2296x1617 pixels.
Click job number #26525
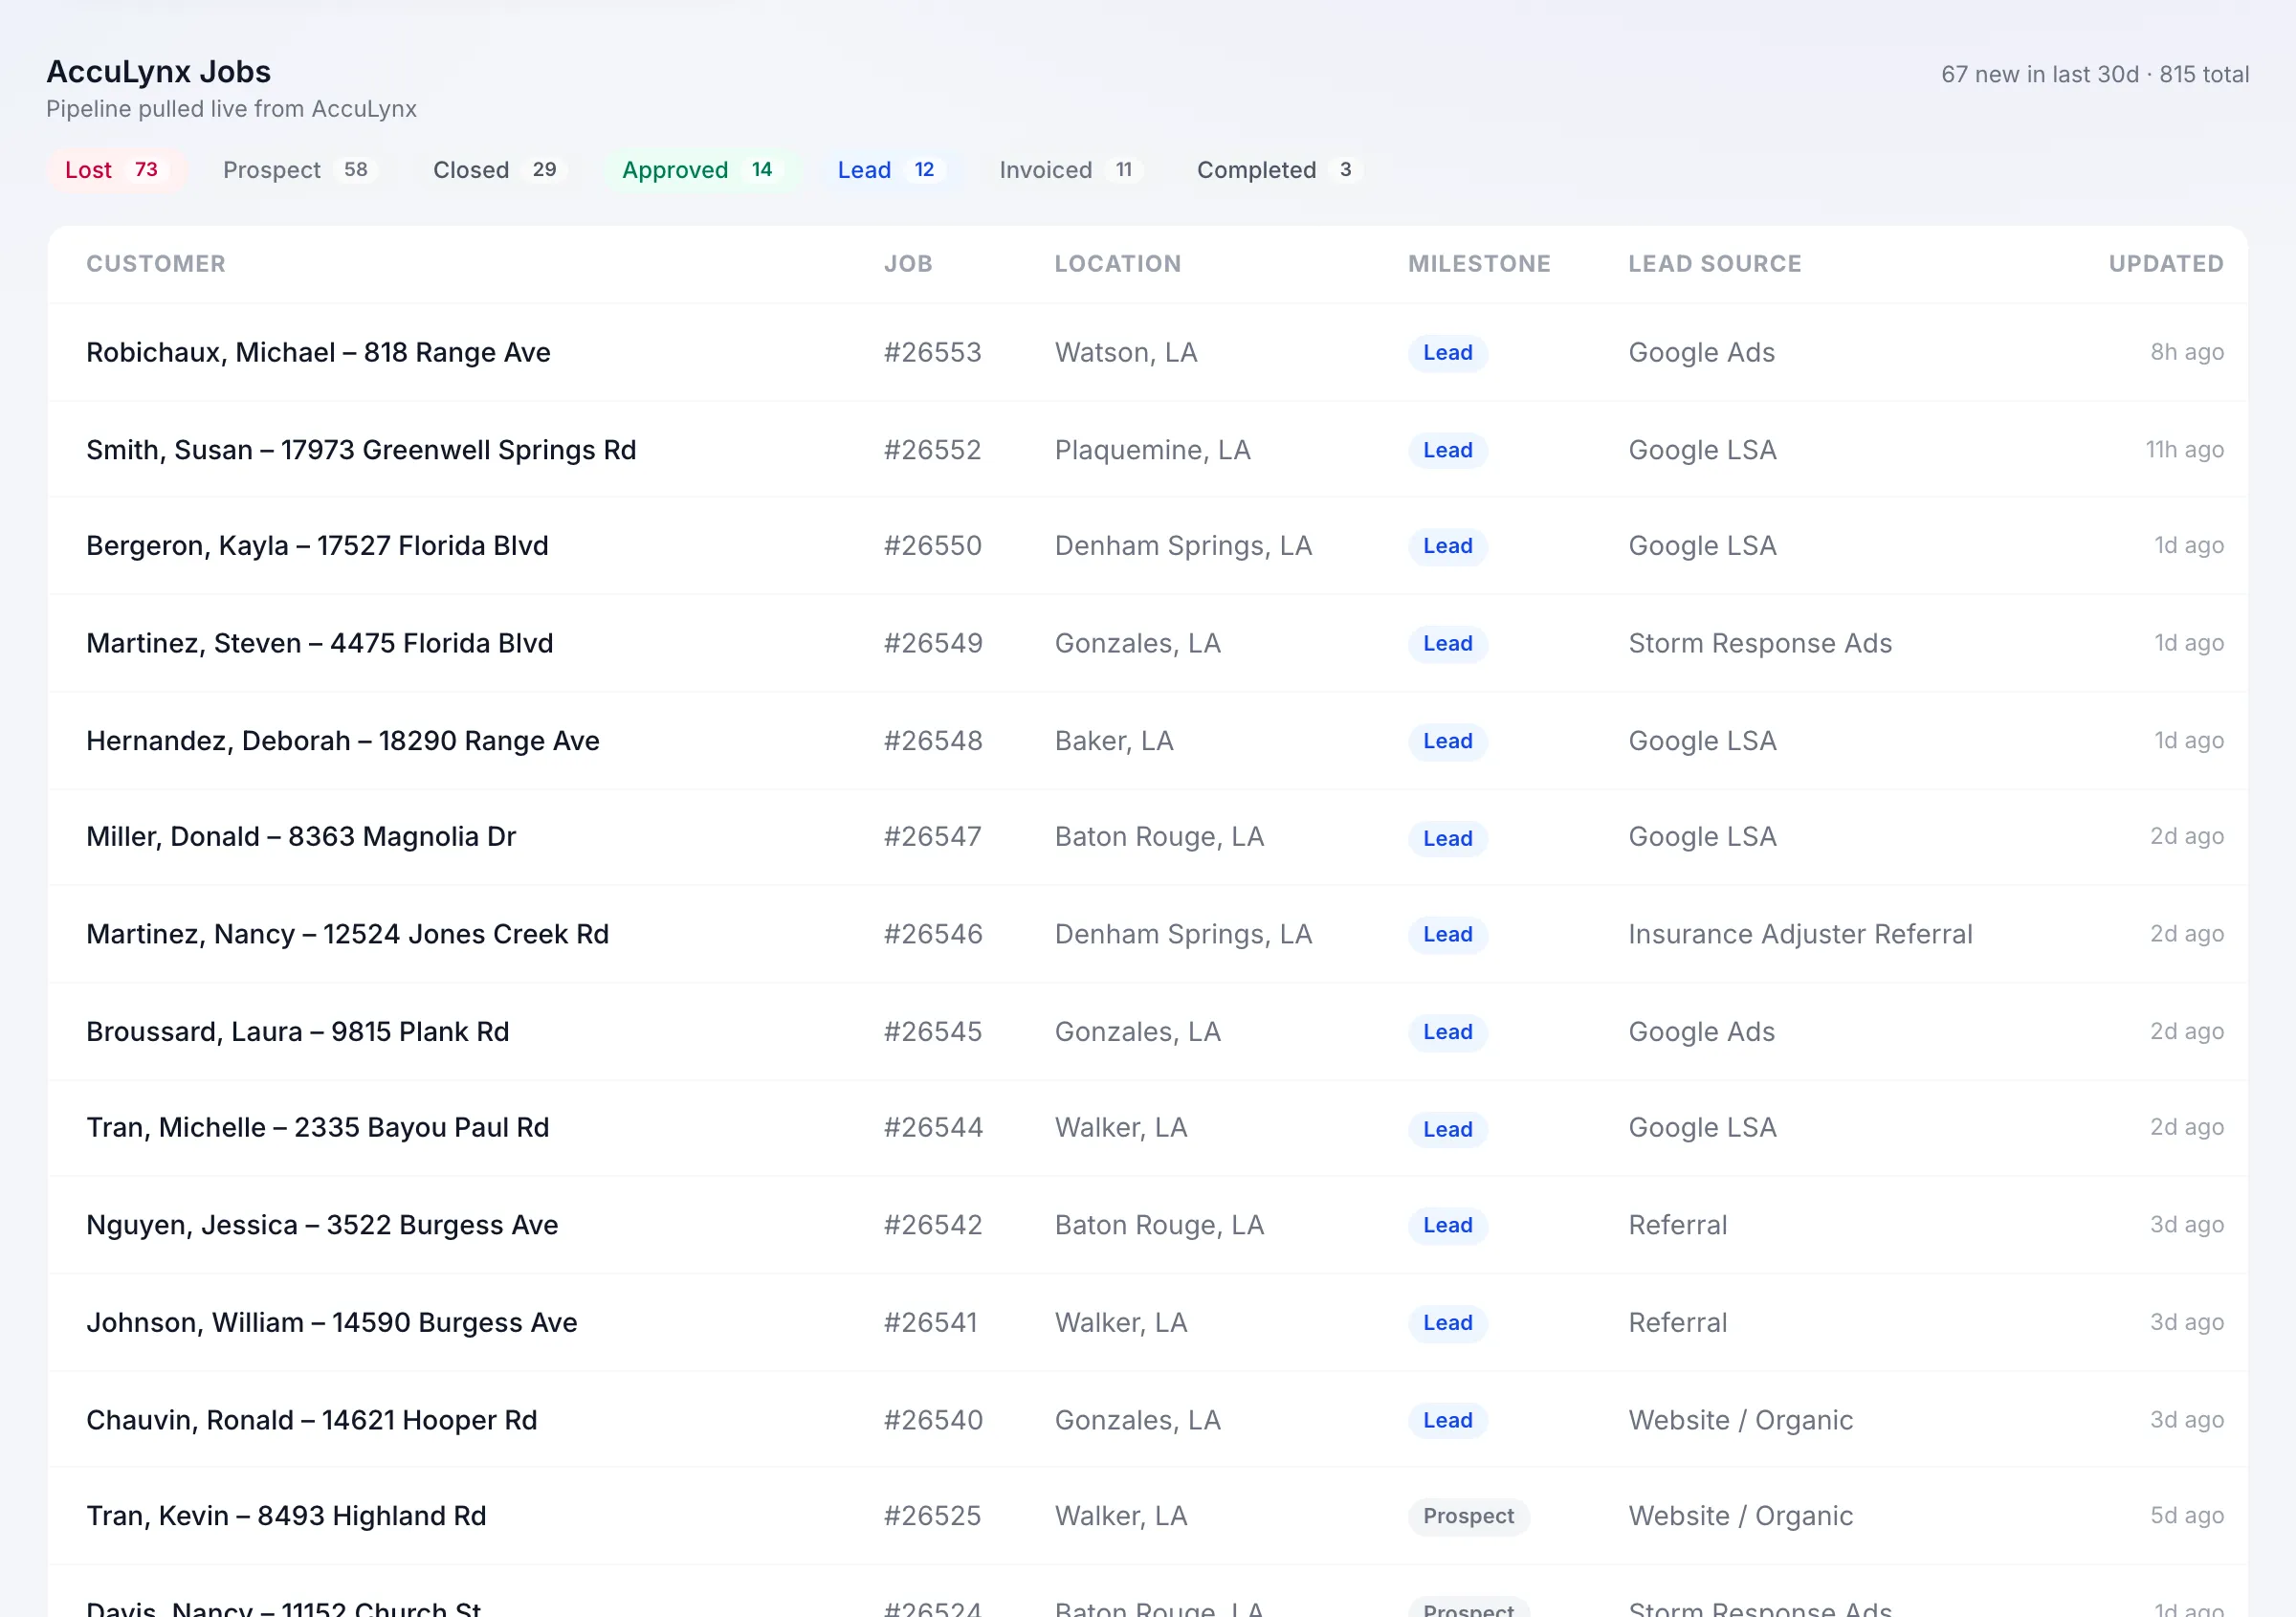(x=933, y=1516)
